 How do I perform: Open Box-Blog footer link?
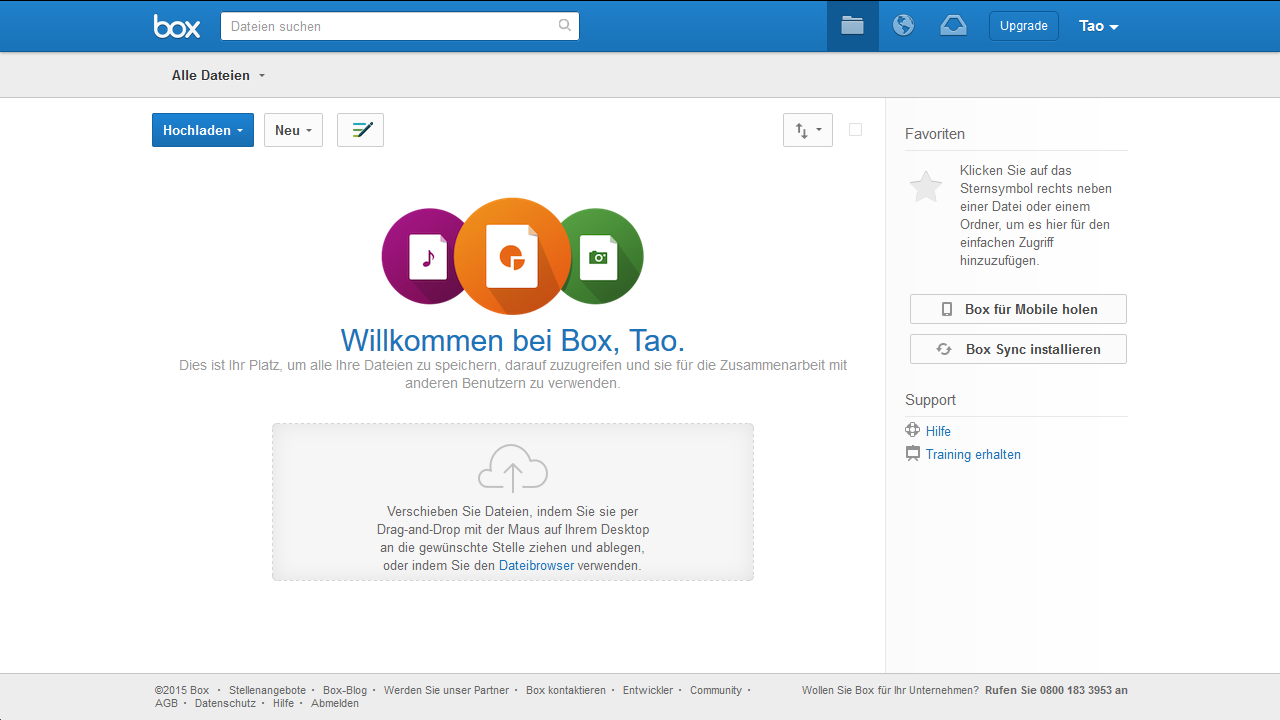345,690
